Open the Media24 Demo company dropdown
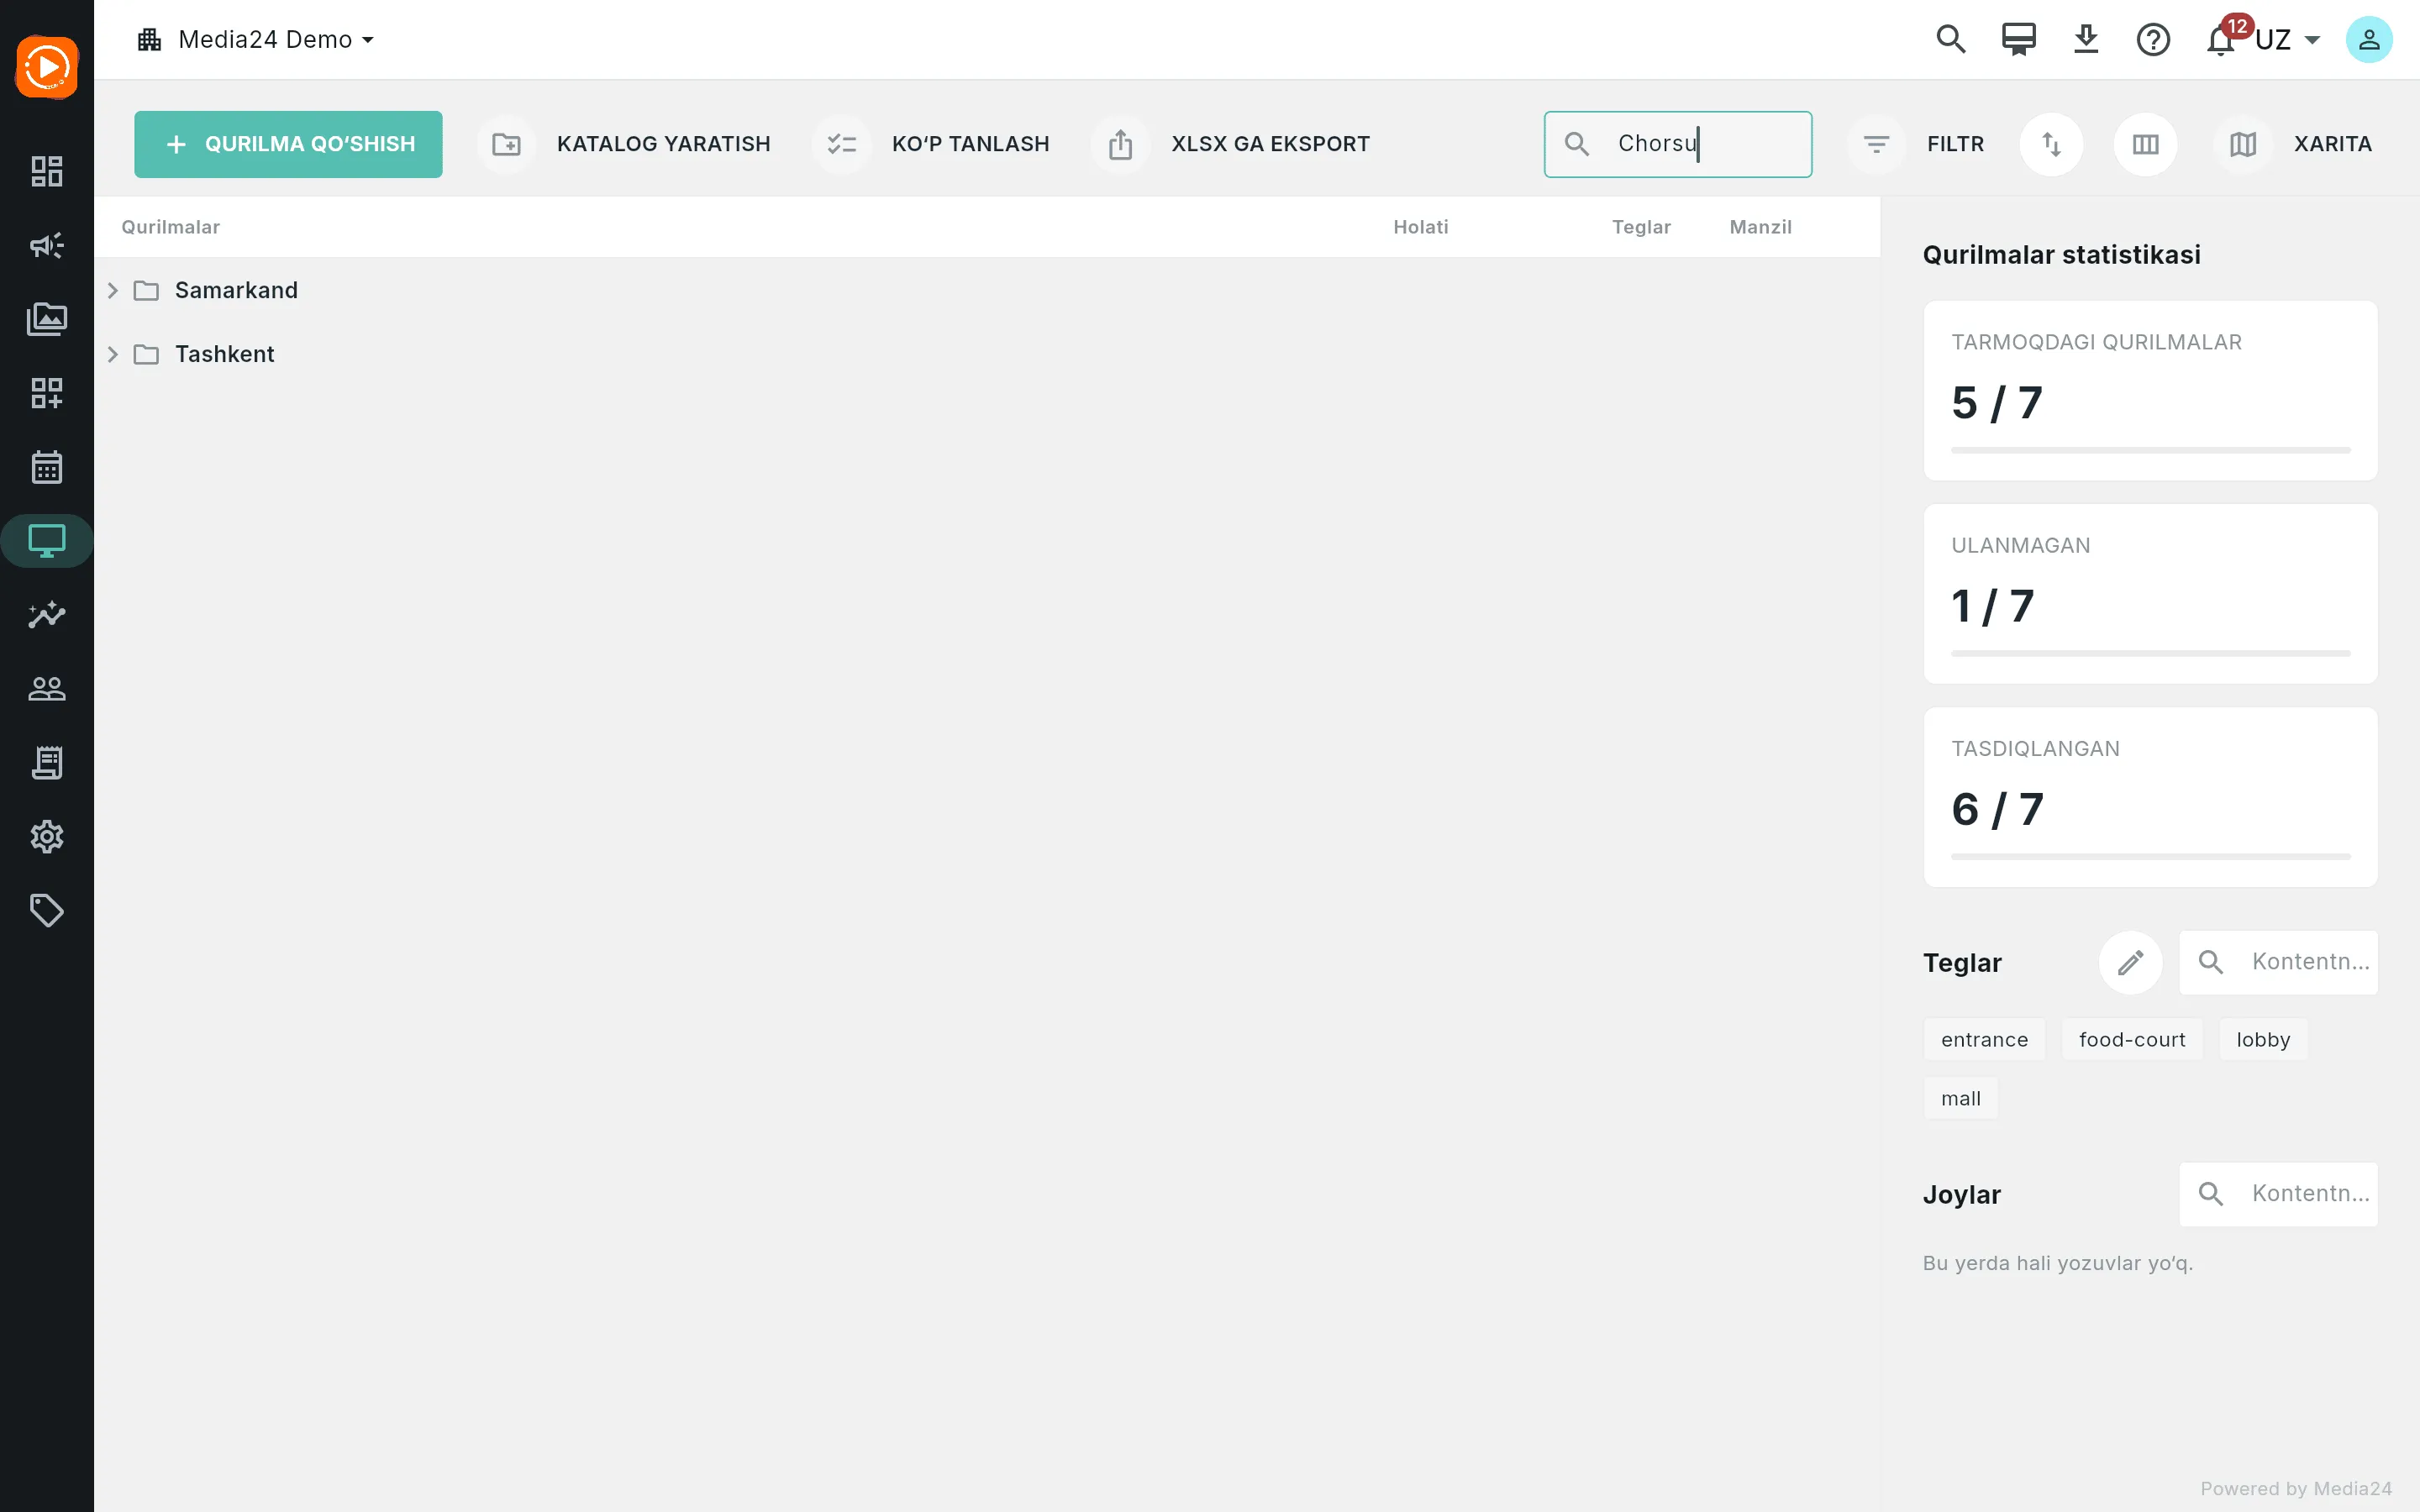The width and height of the screenshot is (2420, 1512). tap(276, 40)
